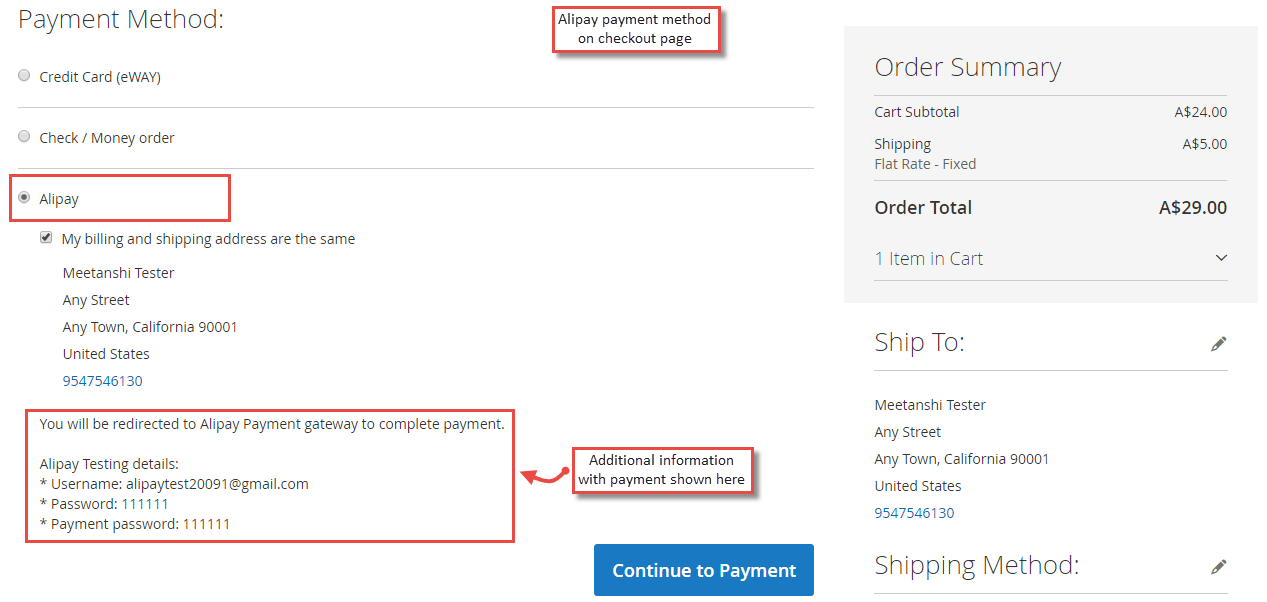Click the Check / Money order label

pyautogui.click(x=107, y=138)
